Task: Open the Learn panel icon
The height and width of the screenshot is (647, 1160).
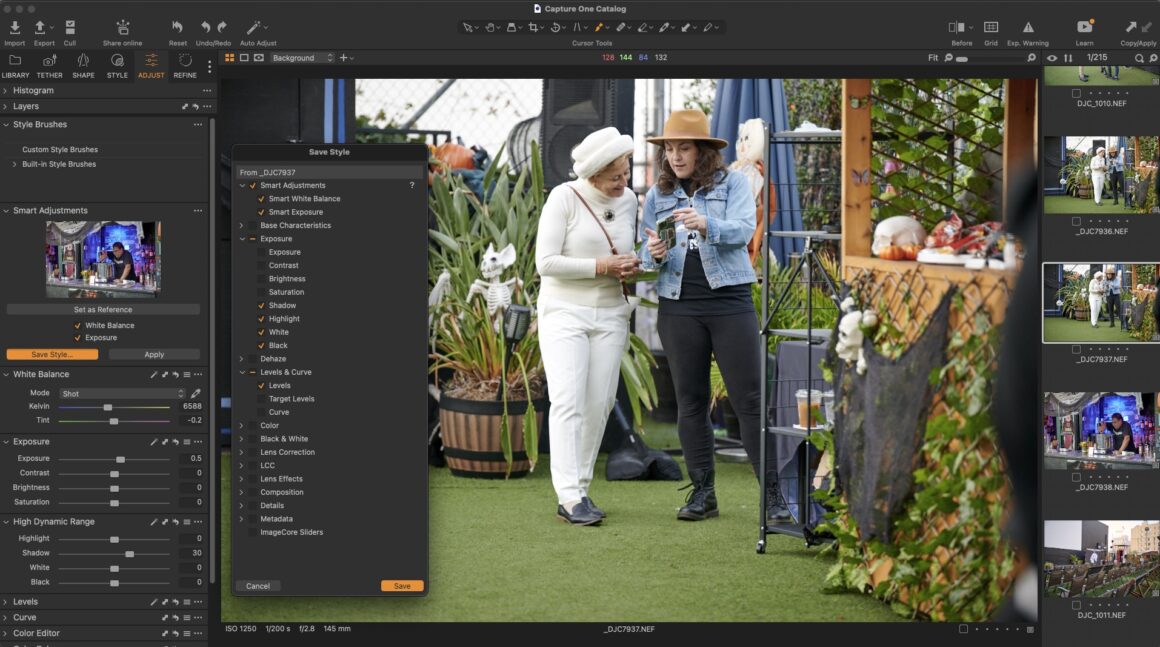Action: coord(1085,27)
